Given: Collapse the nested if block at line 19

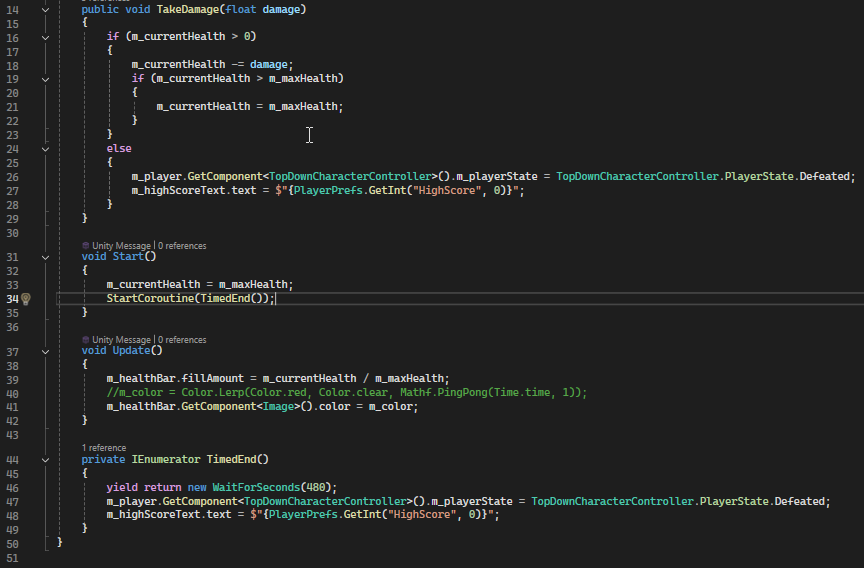Looking at the screenshot, I should coord(46,79).
